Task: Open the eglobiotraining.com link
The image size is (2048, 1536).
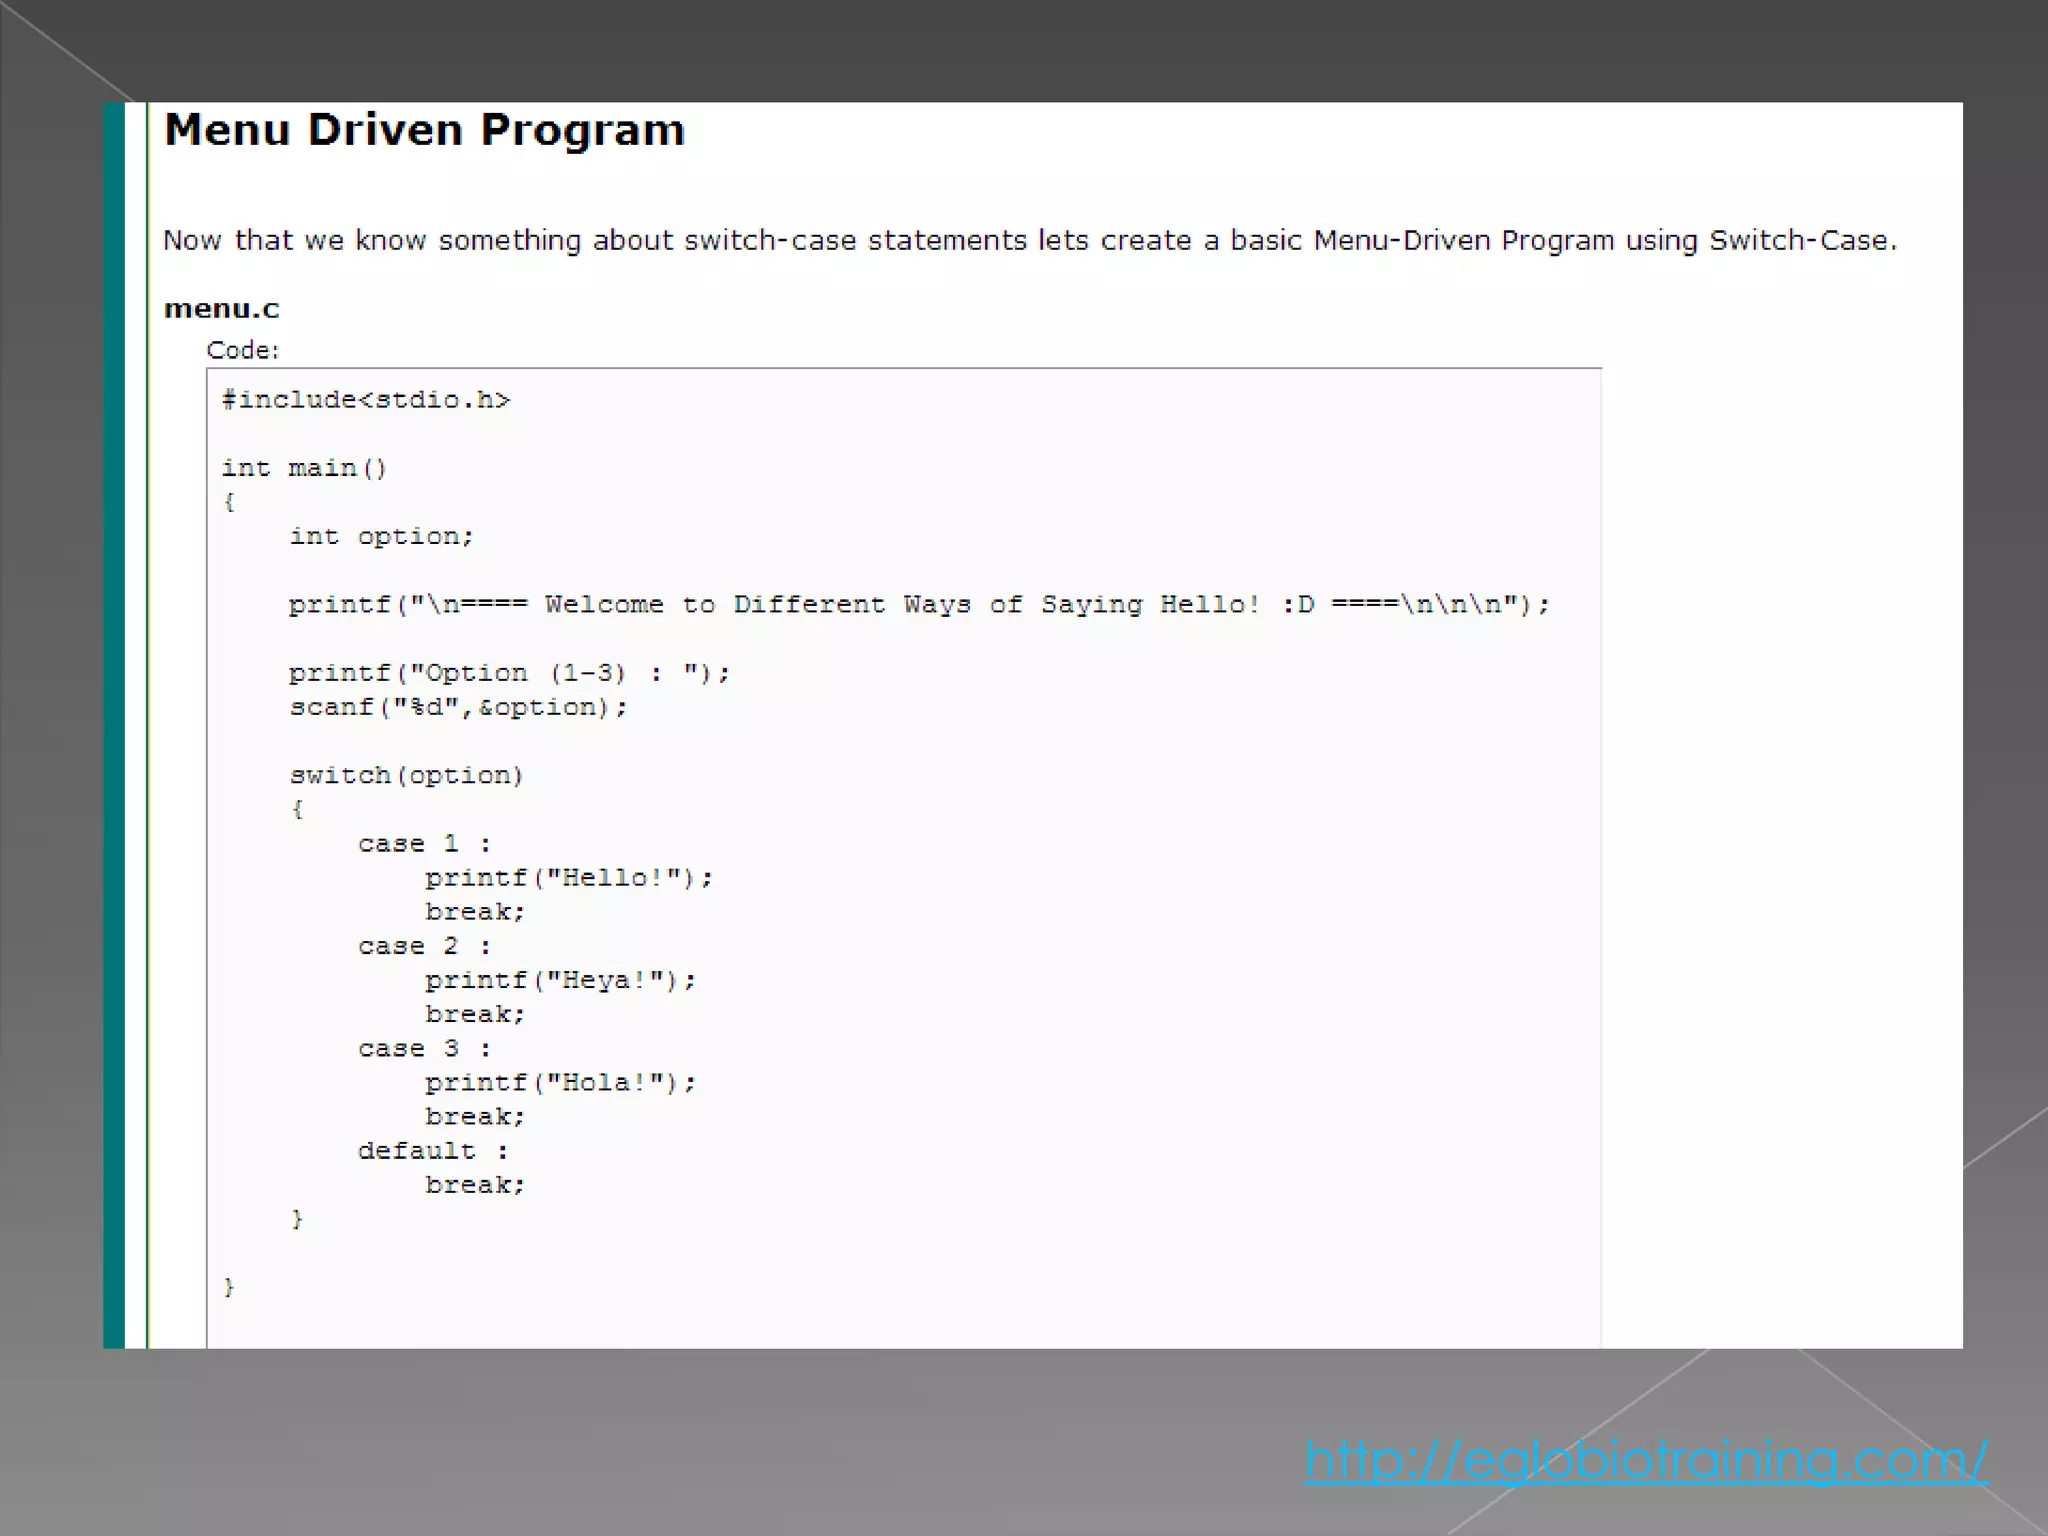Action: [1646, 1460]
